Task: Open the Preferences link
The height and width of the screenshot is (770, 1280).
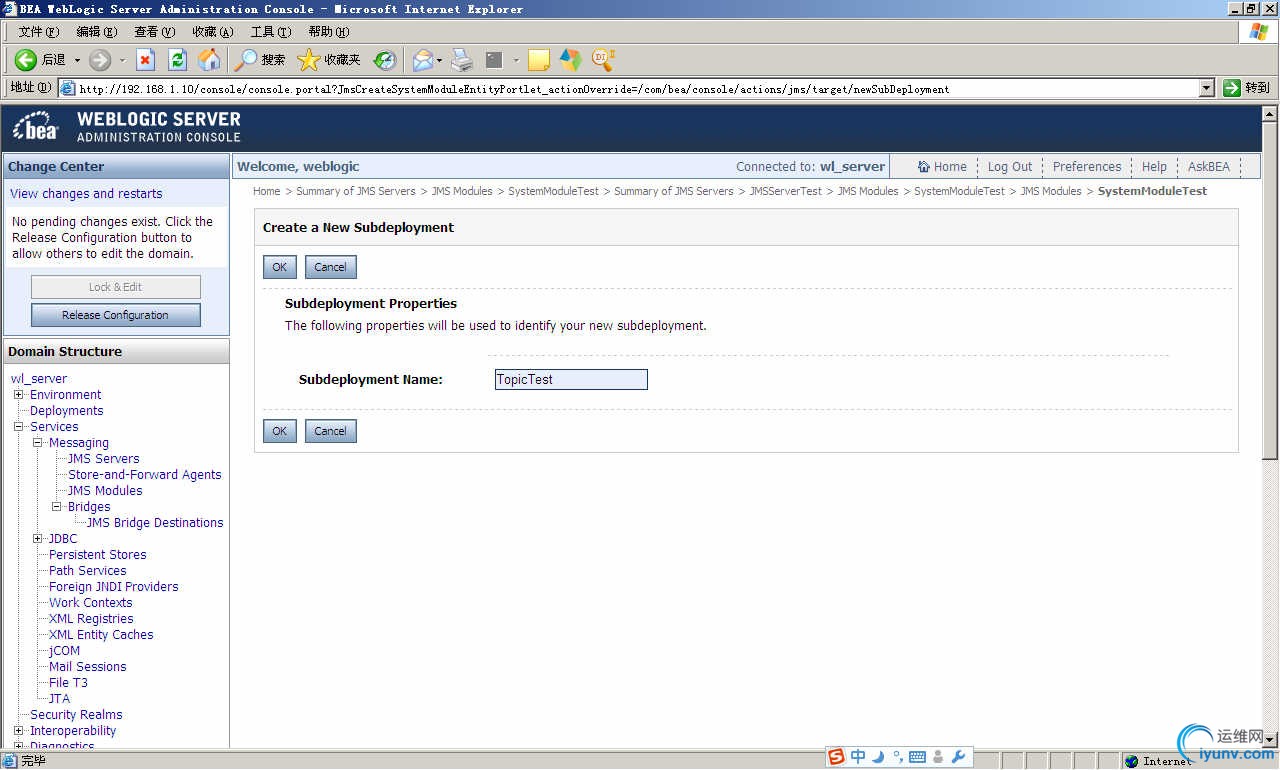Action: coord(1087,167)
